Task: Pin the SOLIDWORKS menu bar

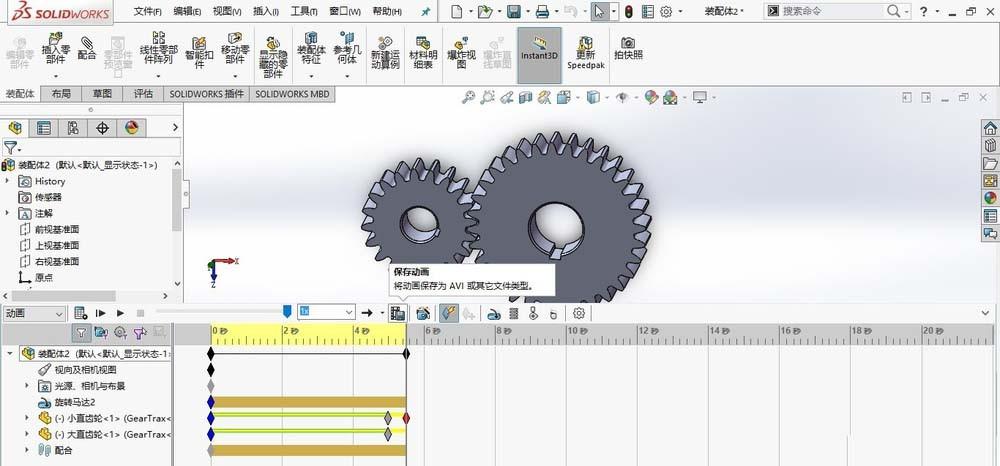Action: pyautogui.click(x=426, y=11)
